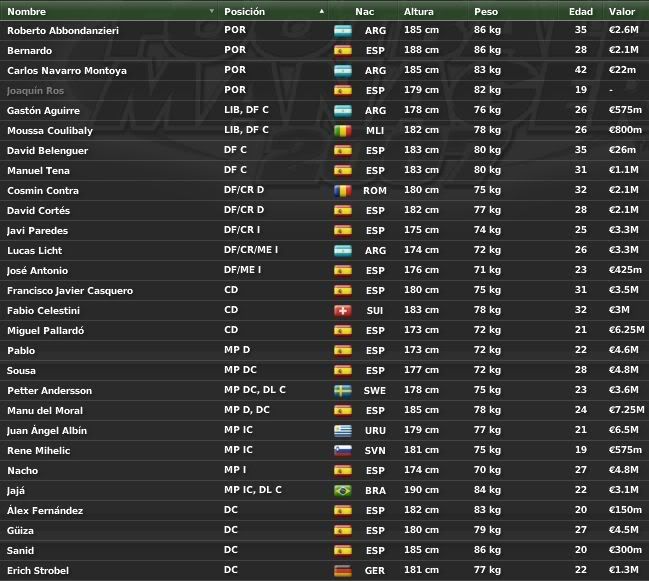The image size is (649, 581).
Task: Open player Manu del Moral
Action: point(45,411)
